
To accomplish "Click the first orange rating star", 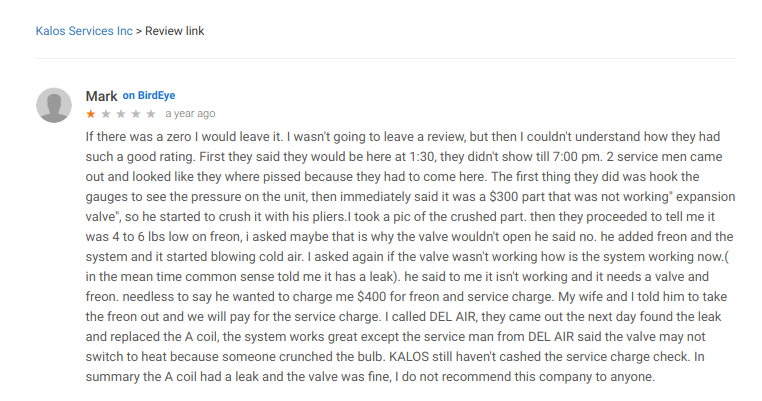I will click(90, 114).
